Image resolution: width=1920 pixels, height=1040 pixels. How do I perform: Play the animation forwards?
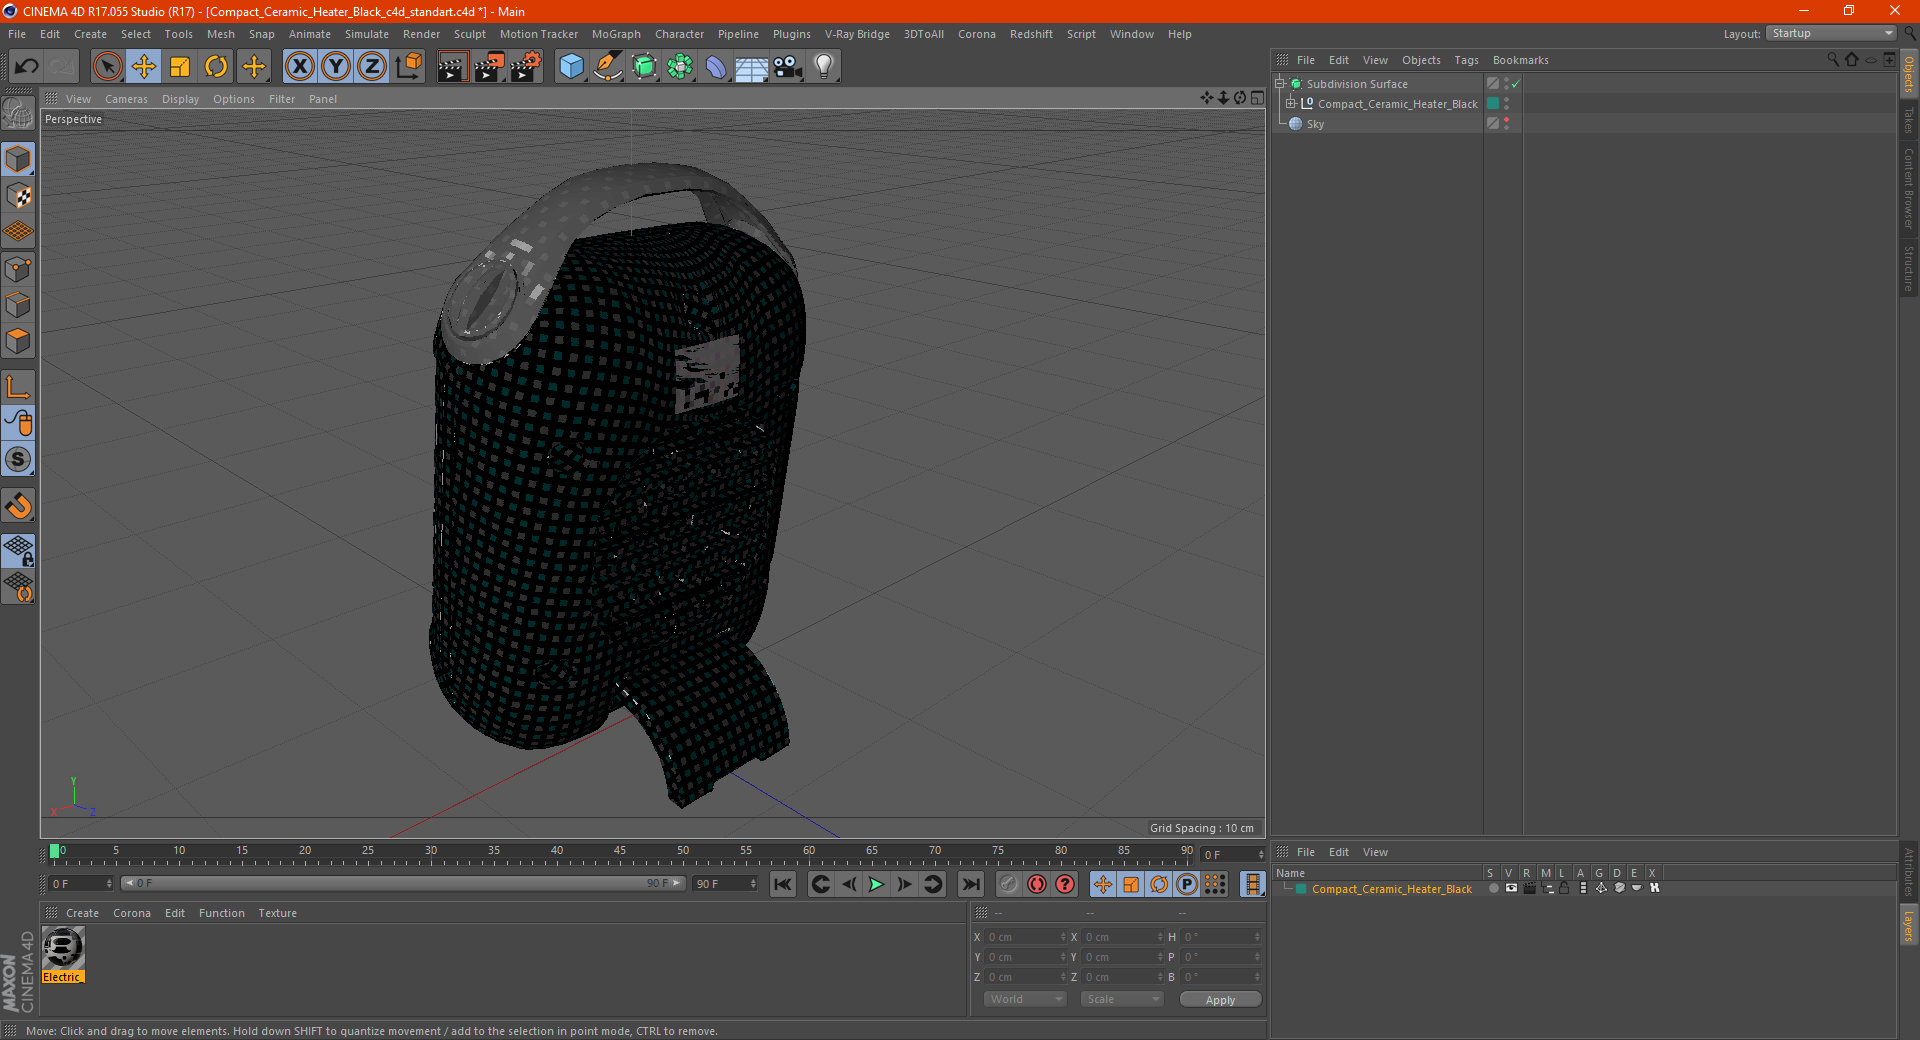pyautogui.click(x=876, y=884)
